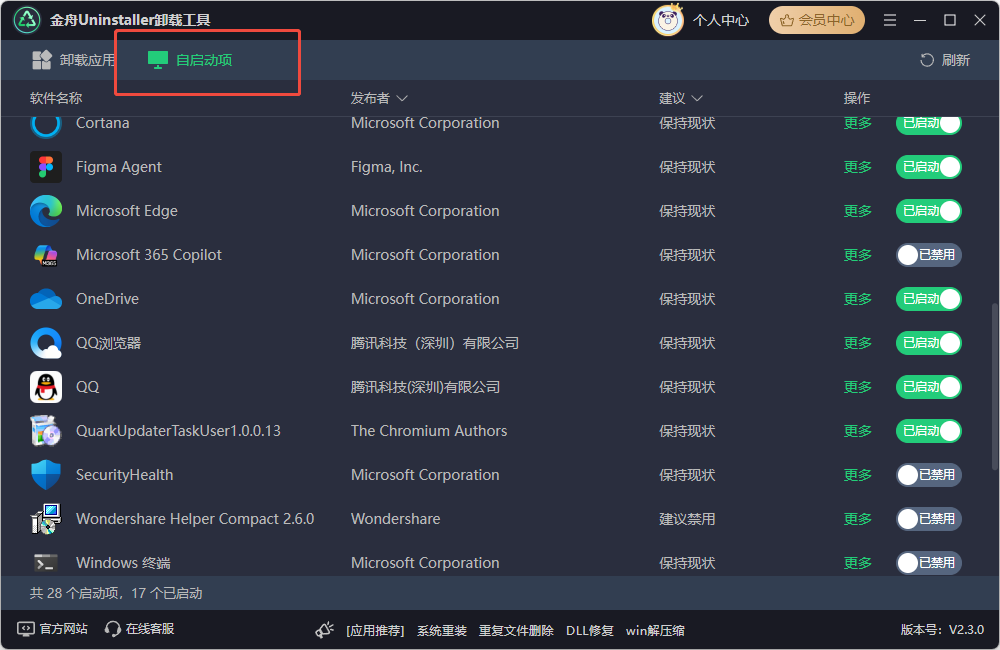Screen dimensions: 1000x650
Task: Show 更多 options for OneDrive
Action: coord(857,299)
